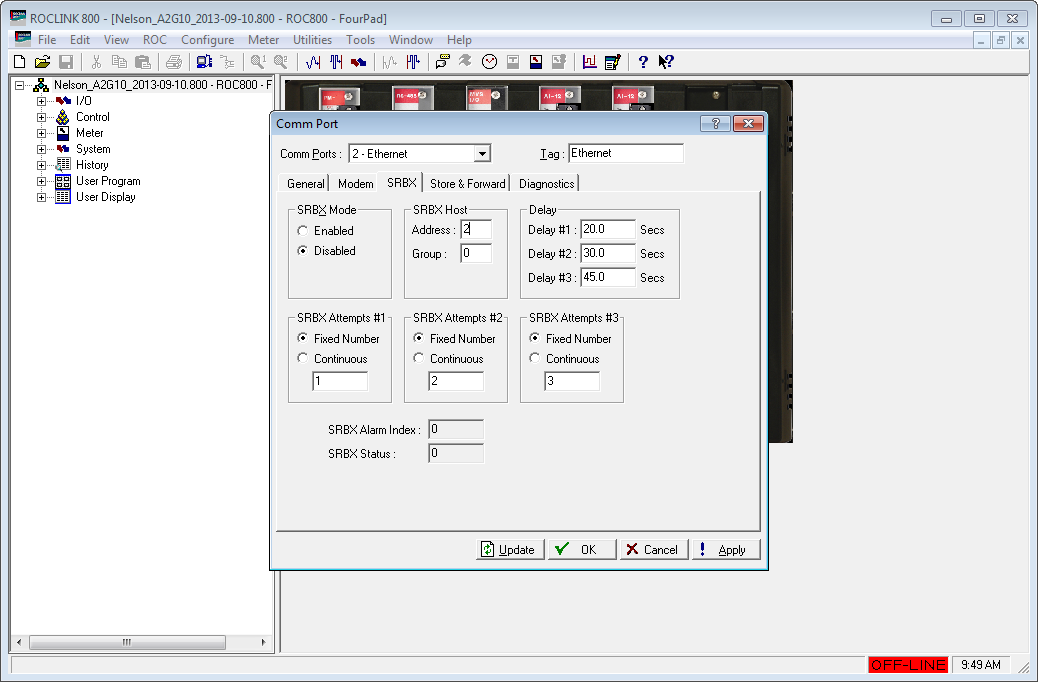Click the computer Connect toolbar icon

coord(204,62)
